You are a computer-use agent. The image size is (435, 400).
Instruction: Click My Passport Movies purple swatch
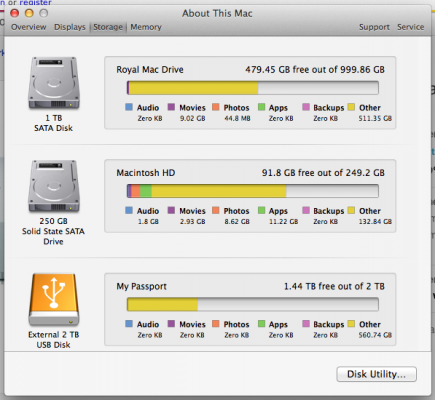[x=171, y=324]
